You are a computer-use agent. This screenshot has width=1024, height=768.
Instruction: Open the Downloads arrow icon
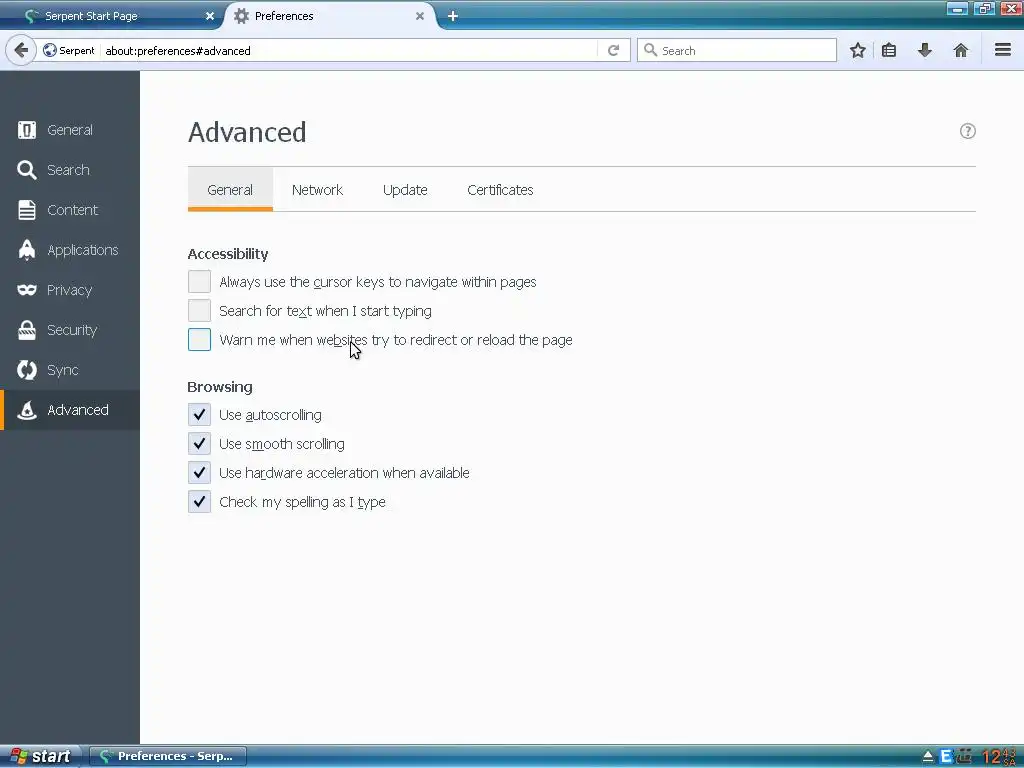(925, 50)
